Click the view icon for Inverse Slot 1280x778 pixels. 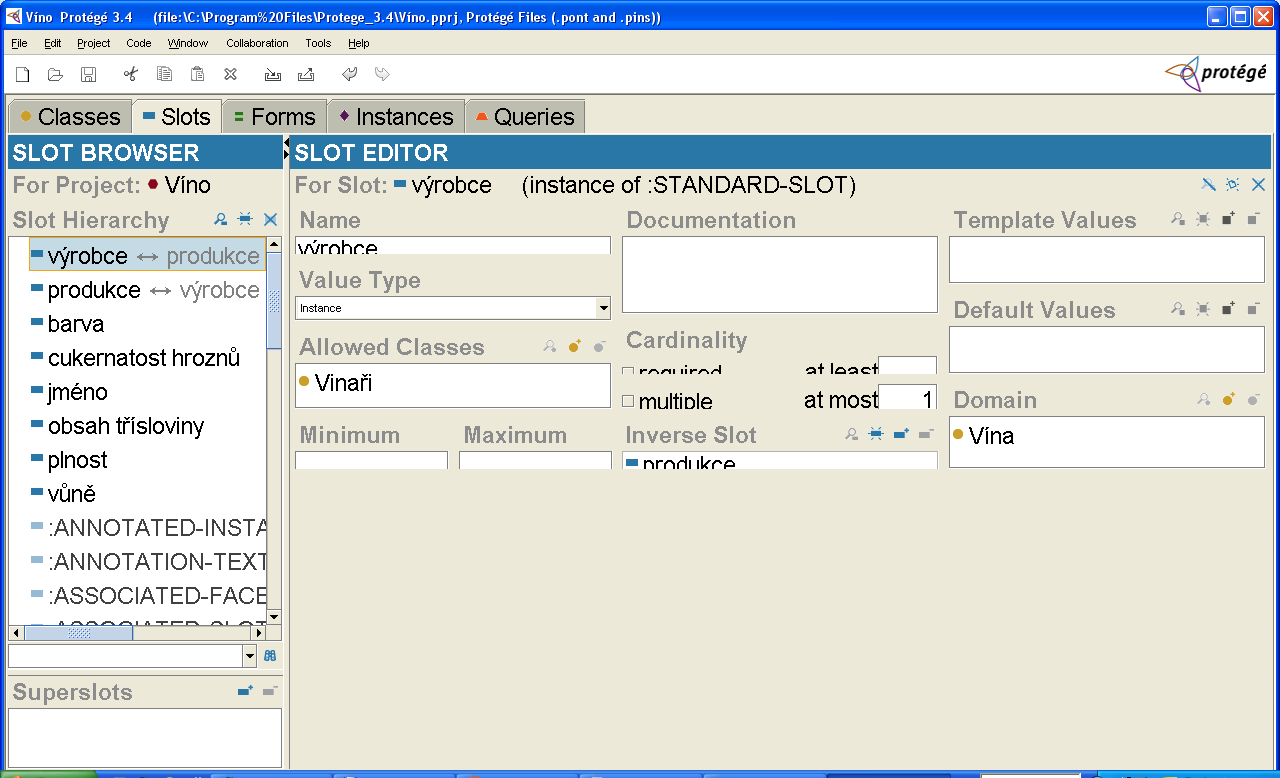(x=851, y=434)
